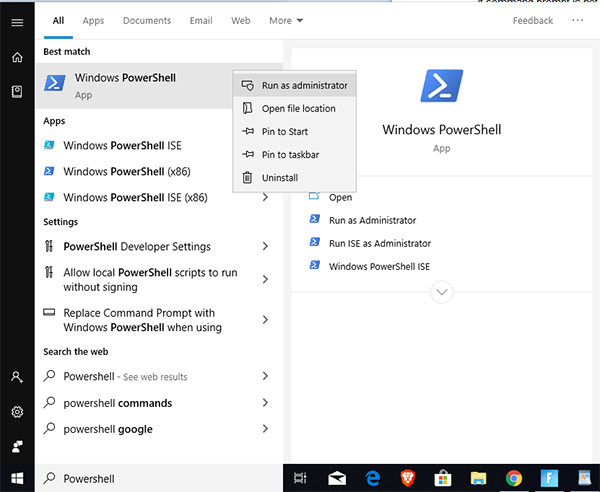
Task: Open the Settings gear in the sidebar
Action: click(x=17, y=412)
